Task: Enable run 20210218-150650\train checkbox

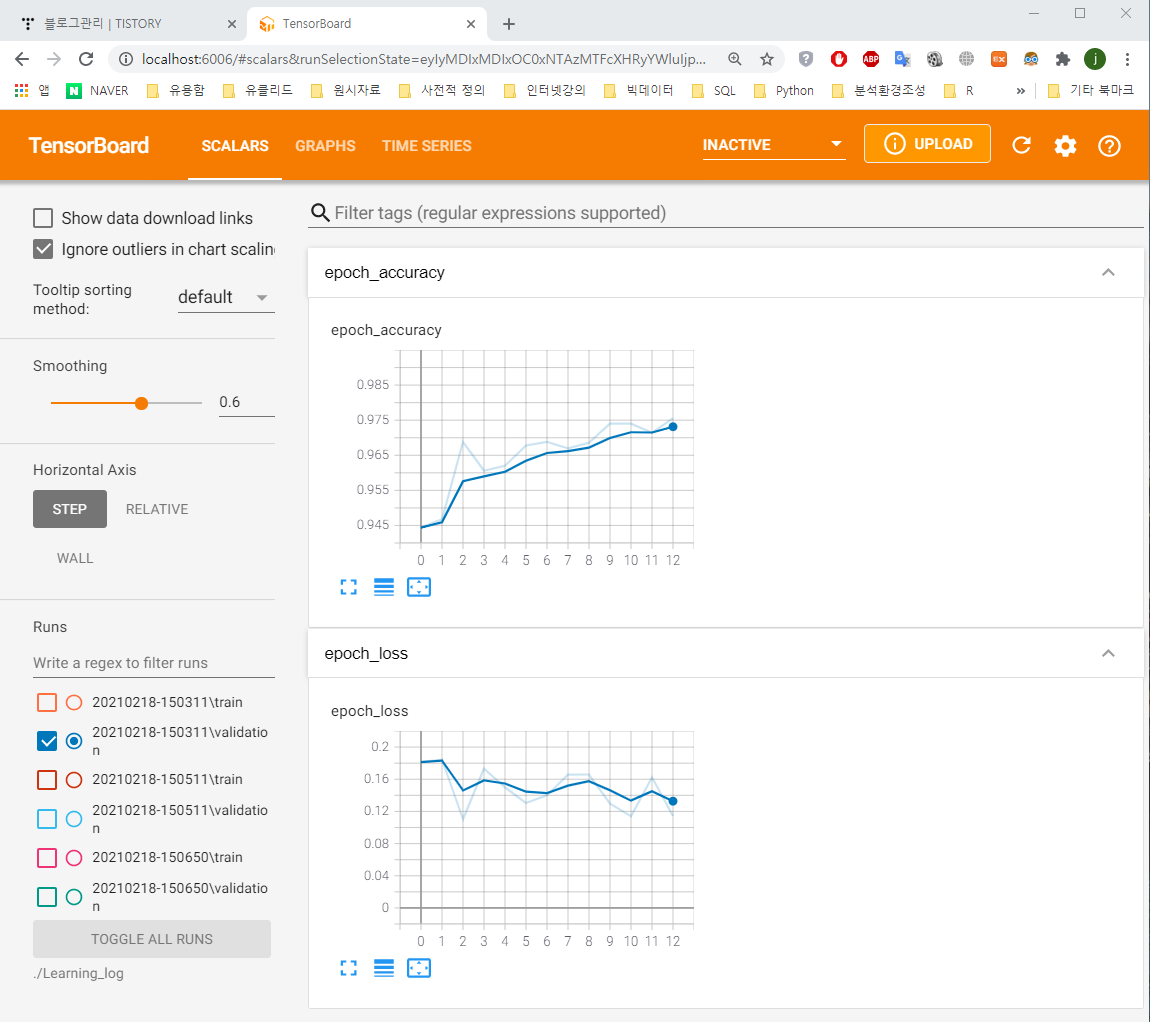Action: [x=47, y=857]
